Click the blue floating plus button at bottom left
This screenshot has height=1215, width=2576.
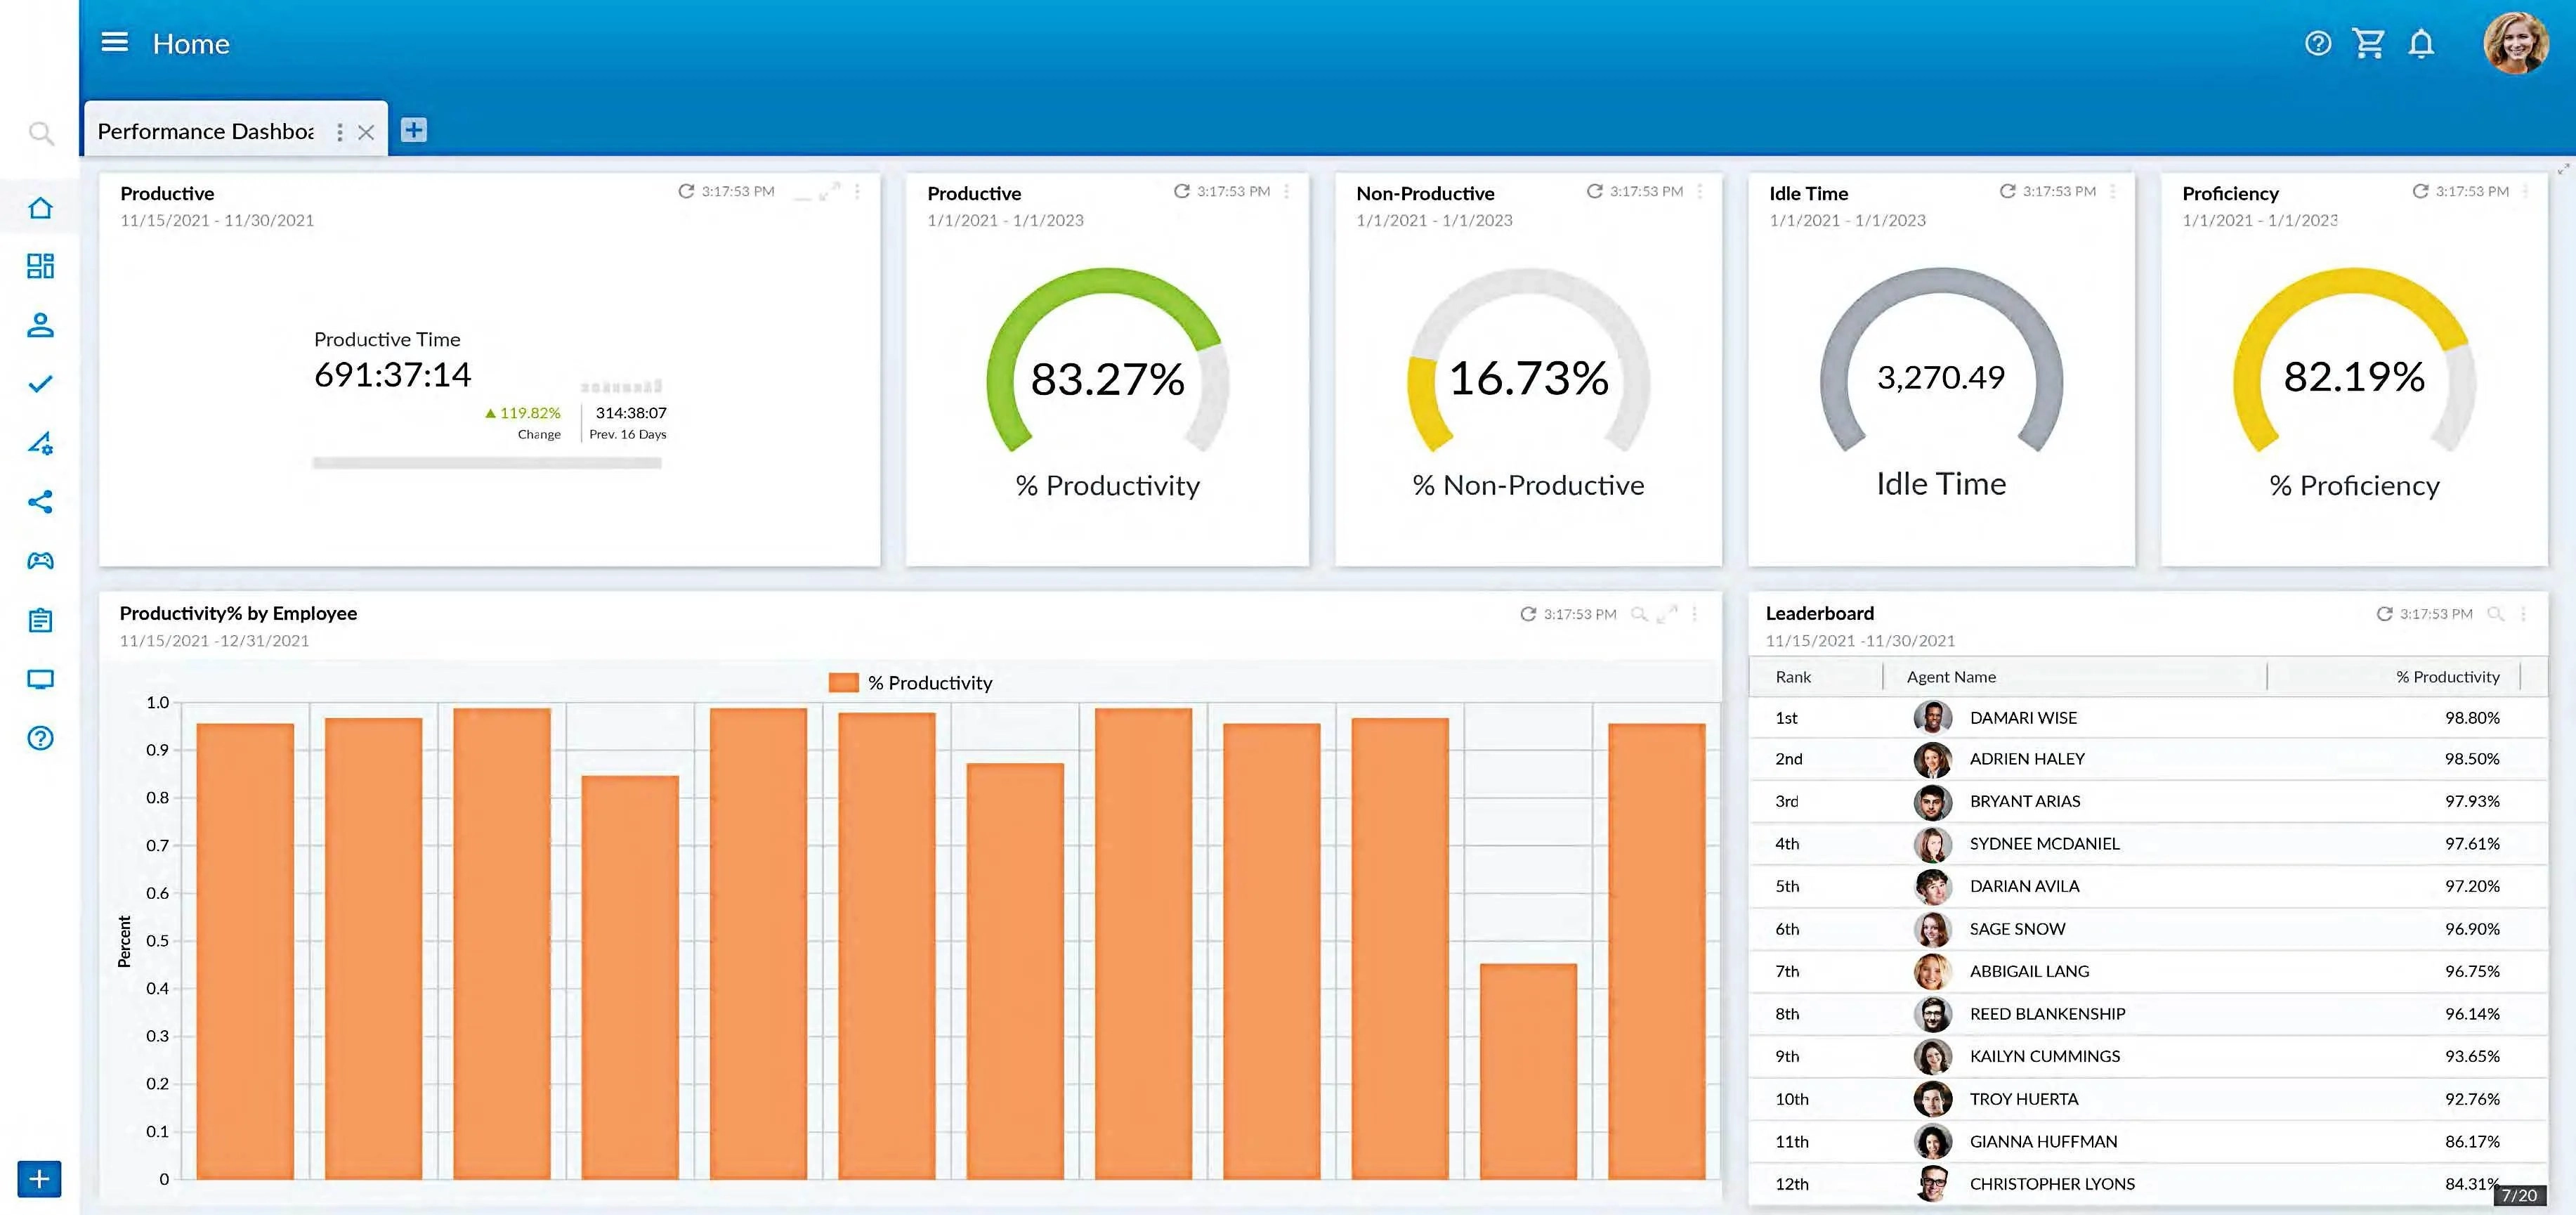point(39,1178)
